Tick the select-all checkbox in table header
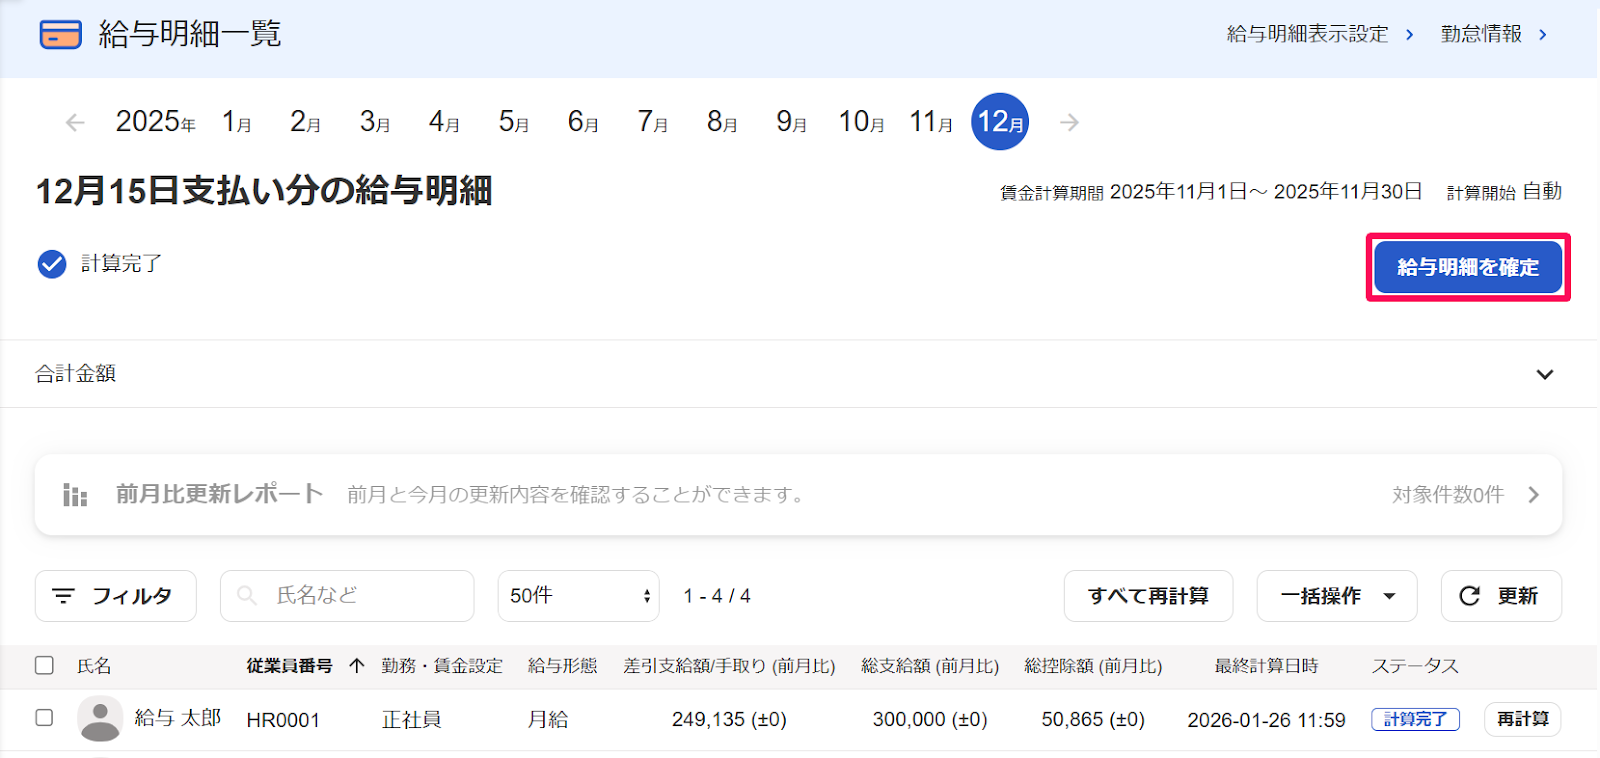The height and width of the screenshot is (758, 1600). pyautogui.click(x=44, y=665)
